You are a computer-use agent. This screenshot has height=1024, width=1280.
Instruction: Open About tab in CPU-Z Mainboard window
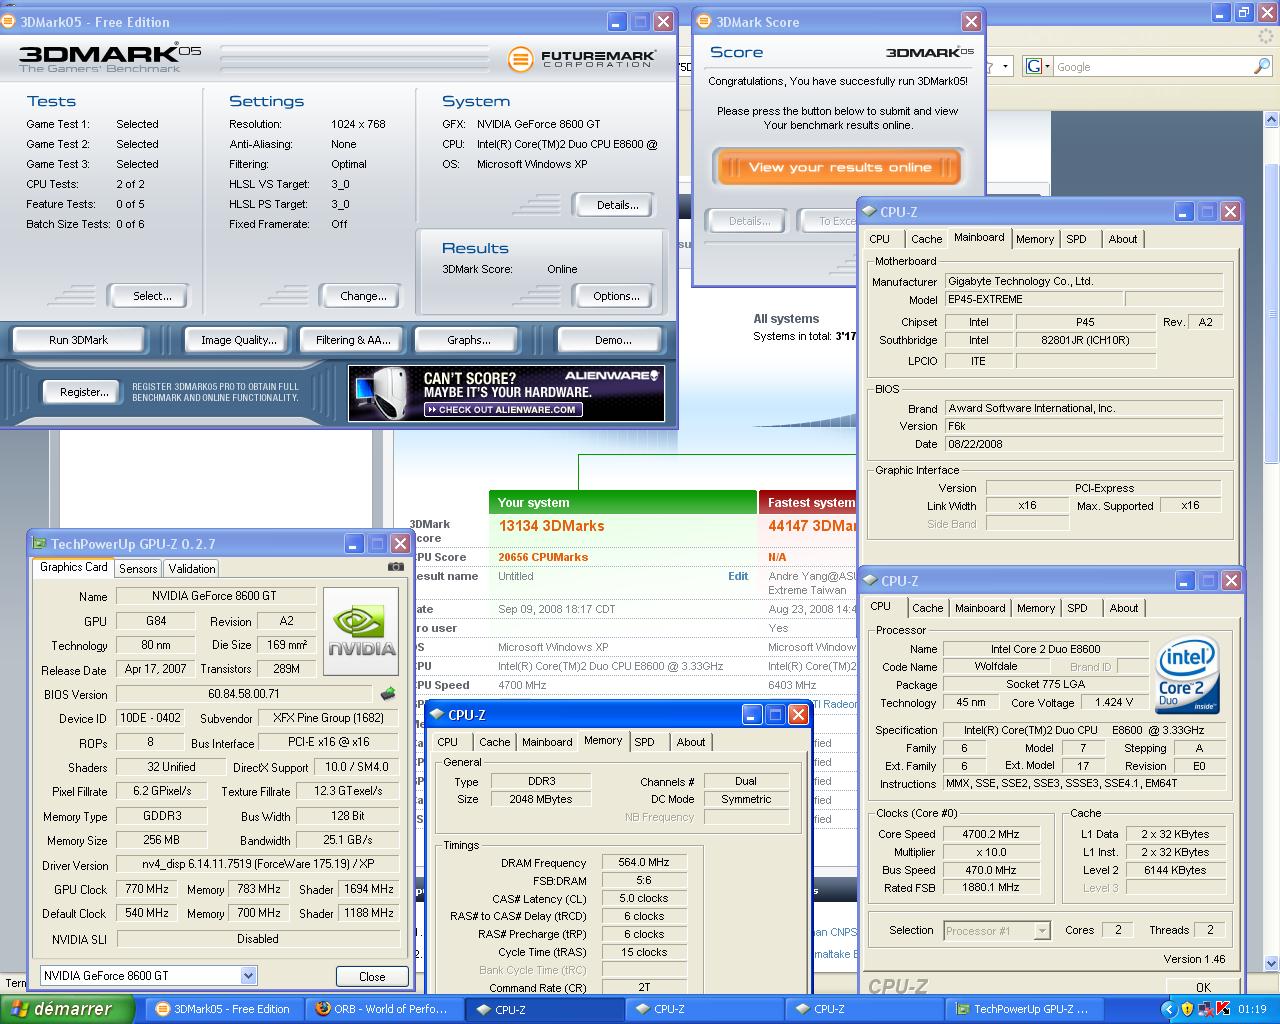1122,239
